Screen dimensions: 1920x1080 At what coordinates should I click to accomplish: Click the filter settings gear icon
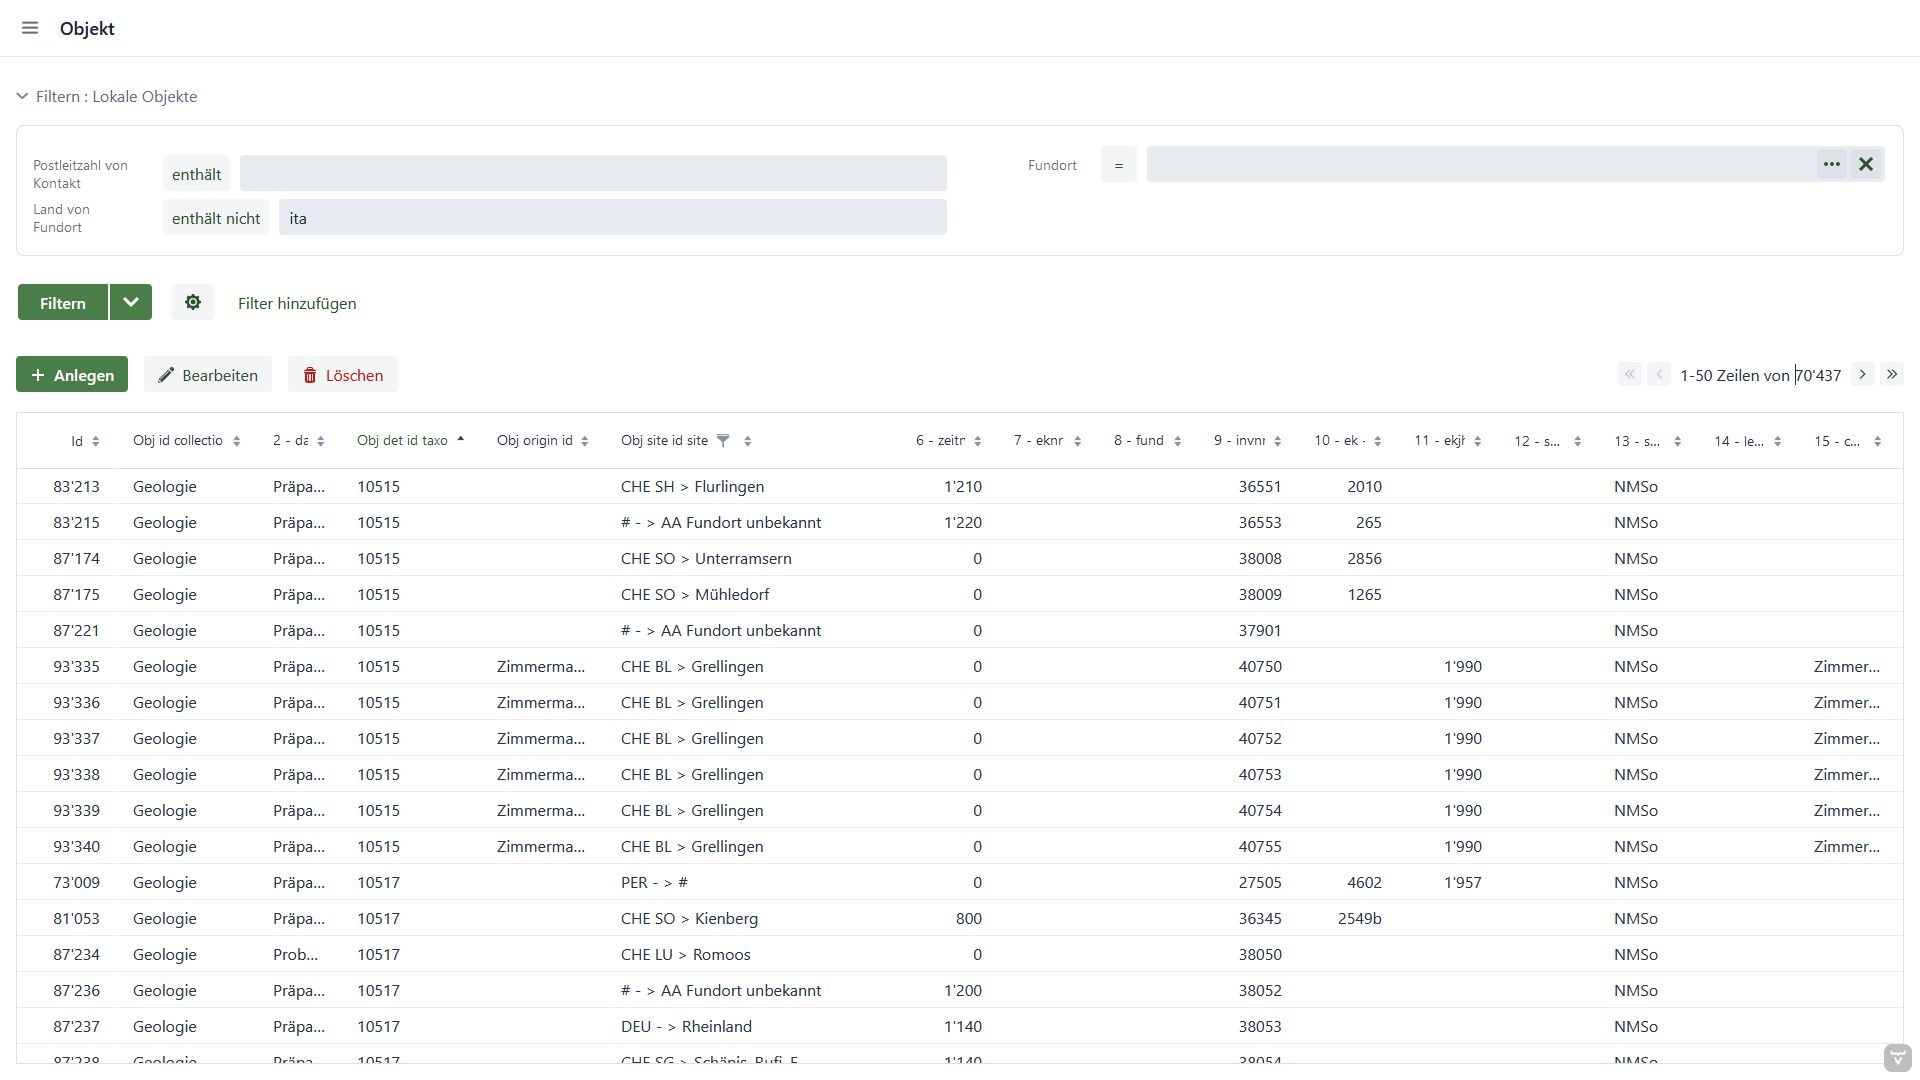point(193,302)
